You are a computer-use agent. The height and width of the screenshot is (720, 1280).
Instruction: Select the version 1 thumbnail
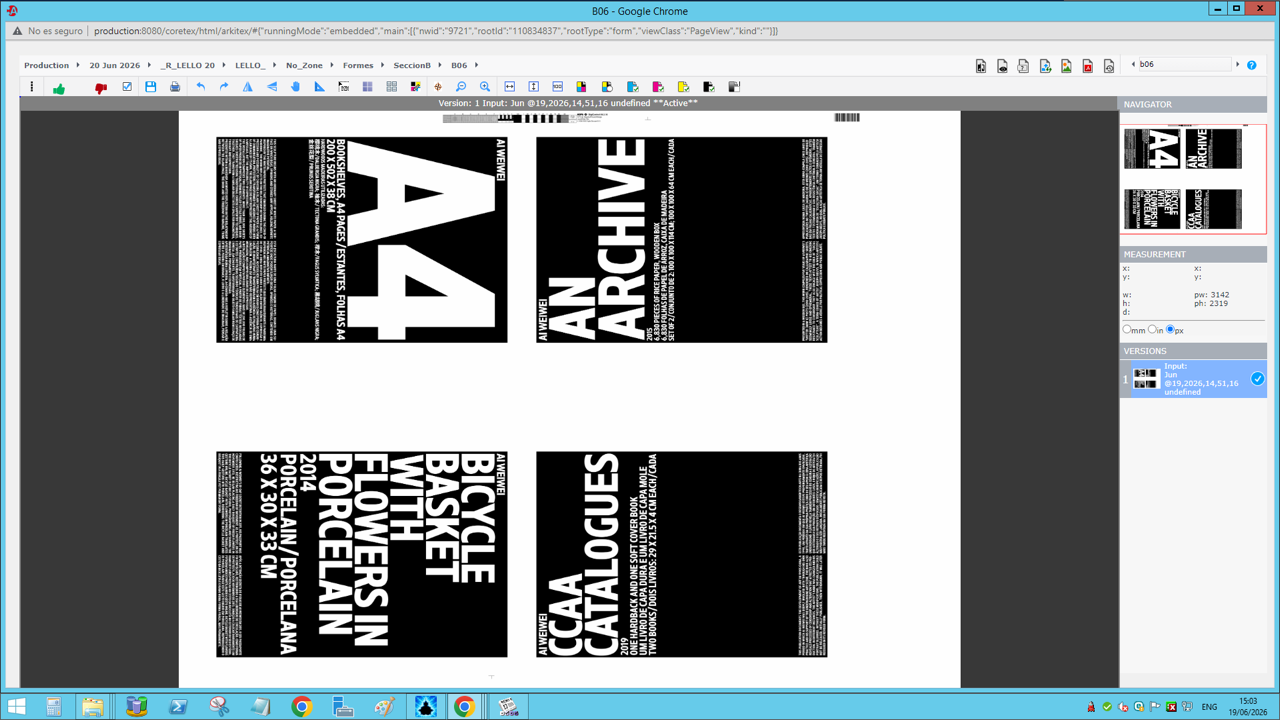[1145, 379]
